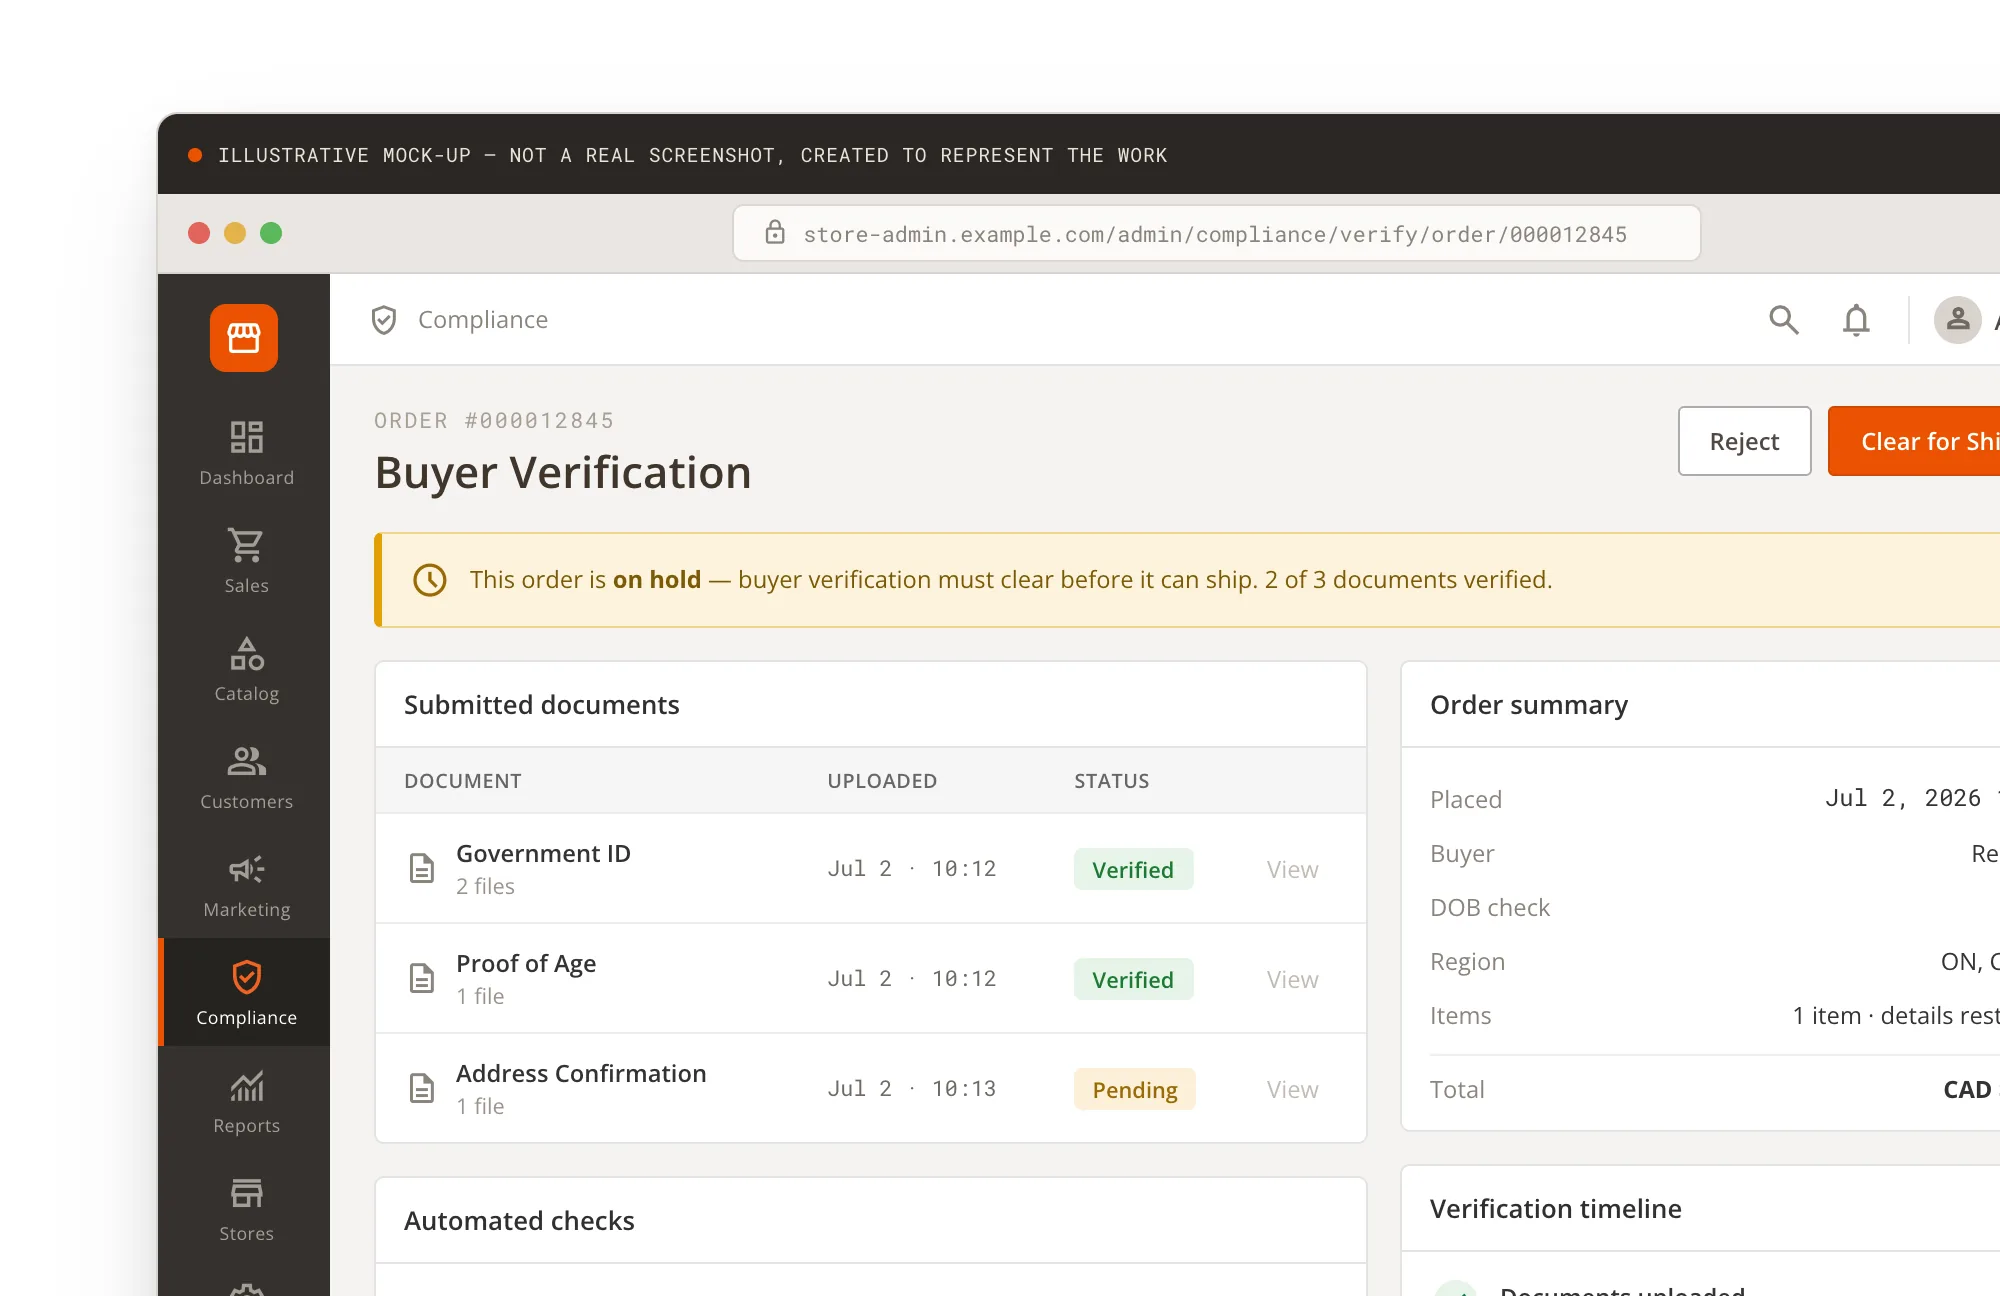Viewport: 2000px width, 1296px height.
Task: Click the Compliance breadcrumb text
Action: tap(483, 320)
